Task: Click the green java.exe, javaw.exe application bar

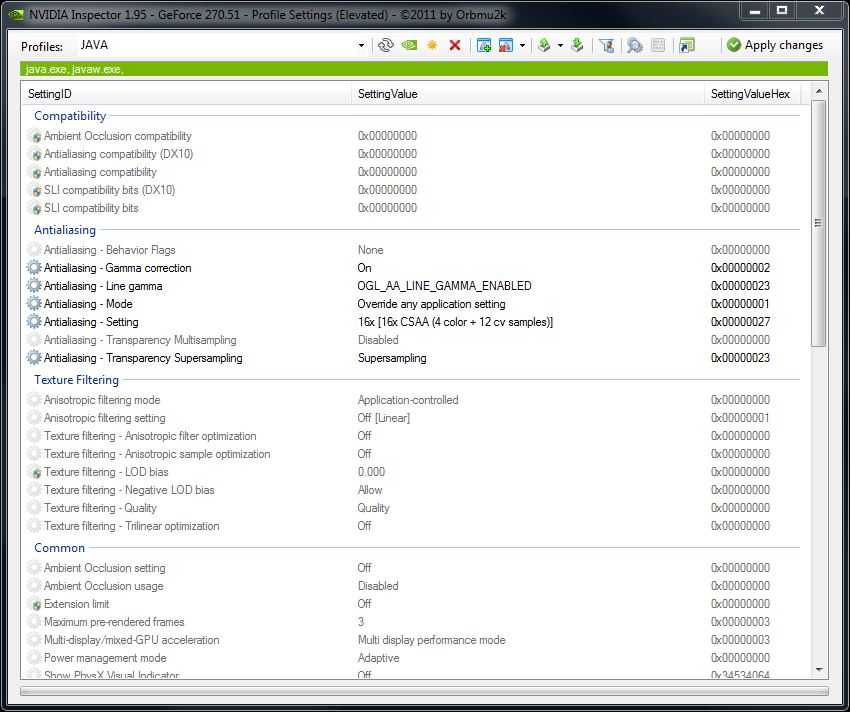Action: point(424,69)
